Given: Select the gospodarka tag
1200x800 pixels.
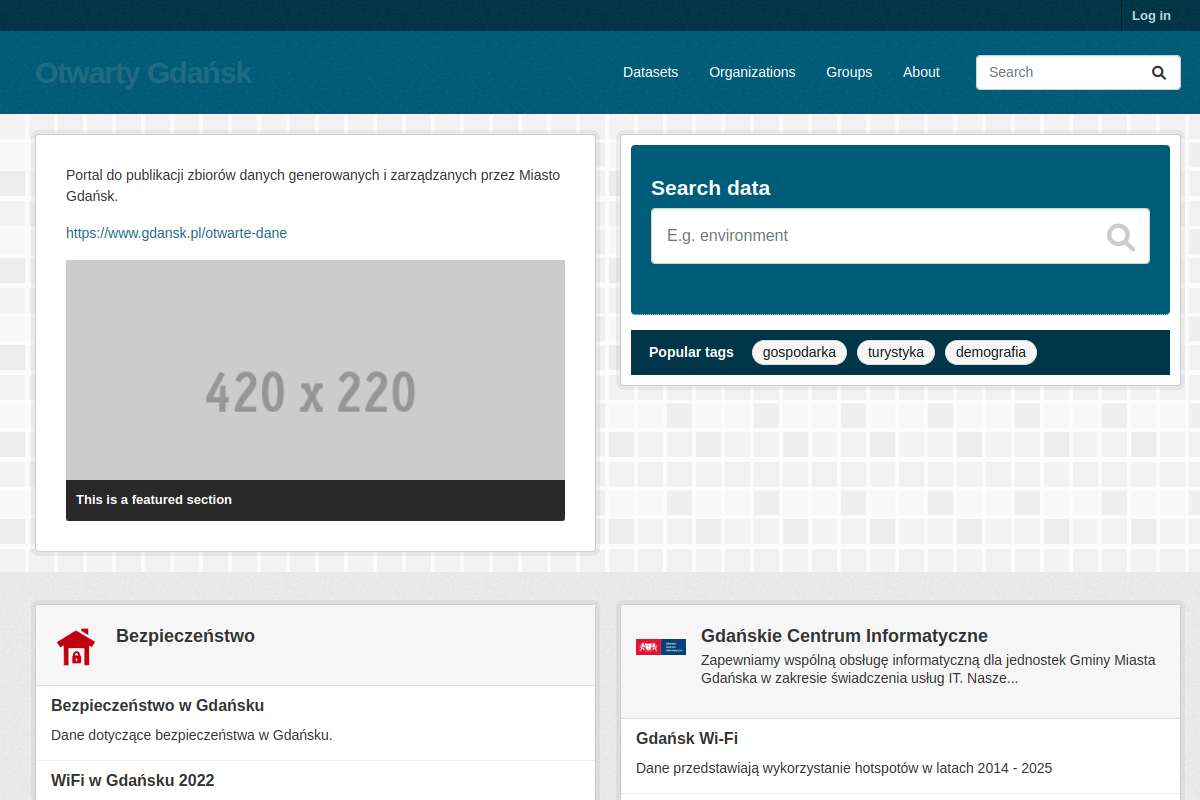Looking at the screenshot, I should pos(799,352).
